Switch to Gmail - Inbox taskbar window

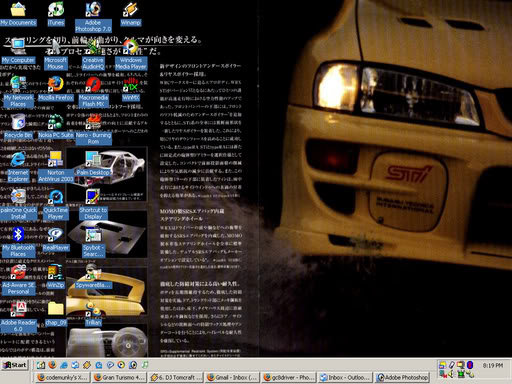pyautogui.click(x=232, y=378)
